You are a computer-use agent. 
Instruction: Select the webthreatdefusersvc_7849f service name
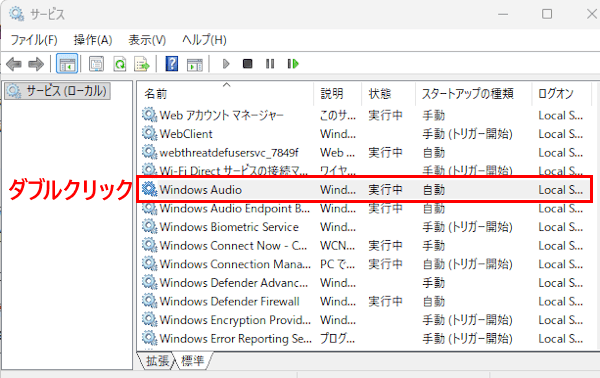click(x=229, y=152)
